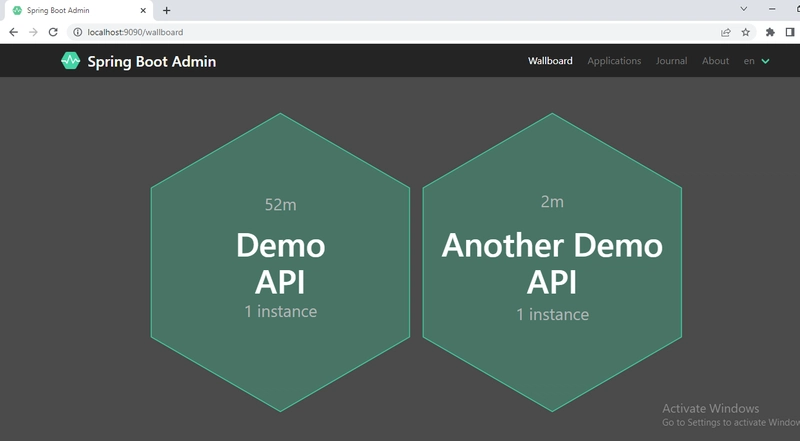View site information icon in address bar
Screen dimensions: 800x441
(78, 32)
